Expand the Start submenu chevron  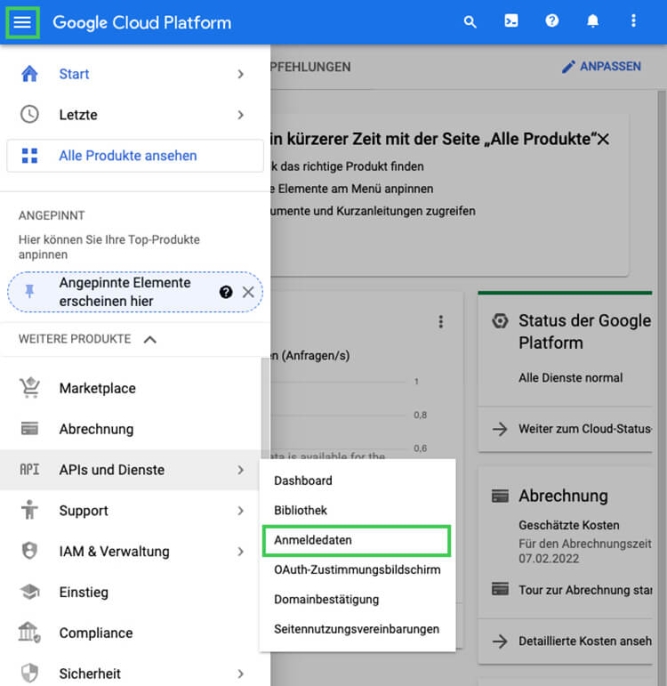click(x=241, y=74)
